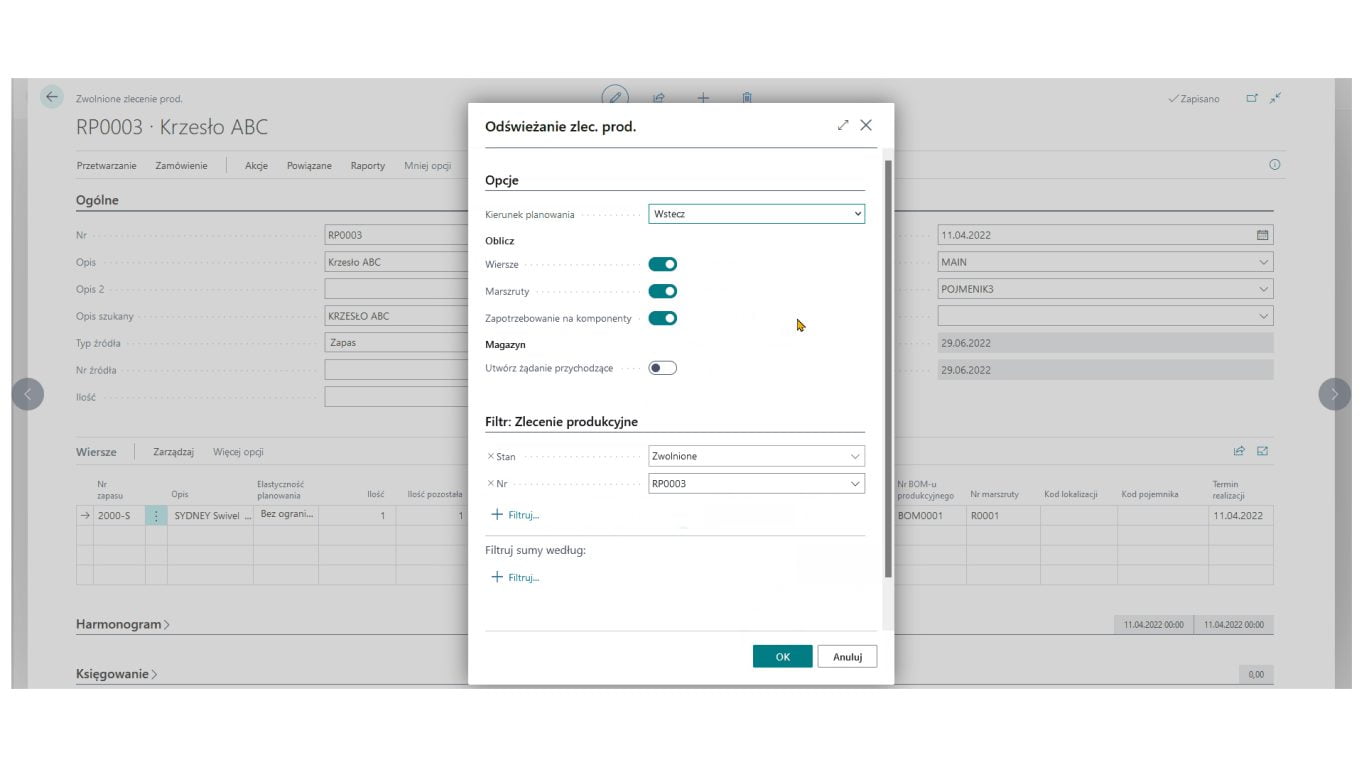1364x767 pixels.
Task: Click share icon in Wiersze section
Action: [x=1239, y=451]
